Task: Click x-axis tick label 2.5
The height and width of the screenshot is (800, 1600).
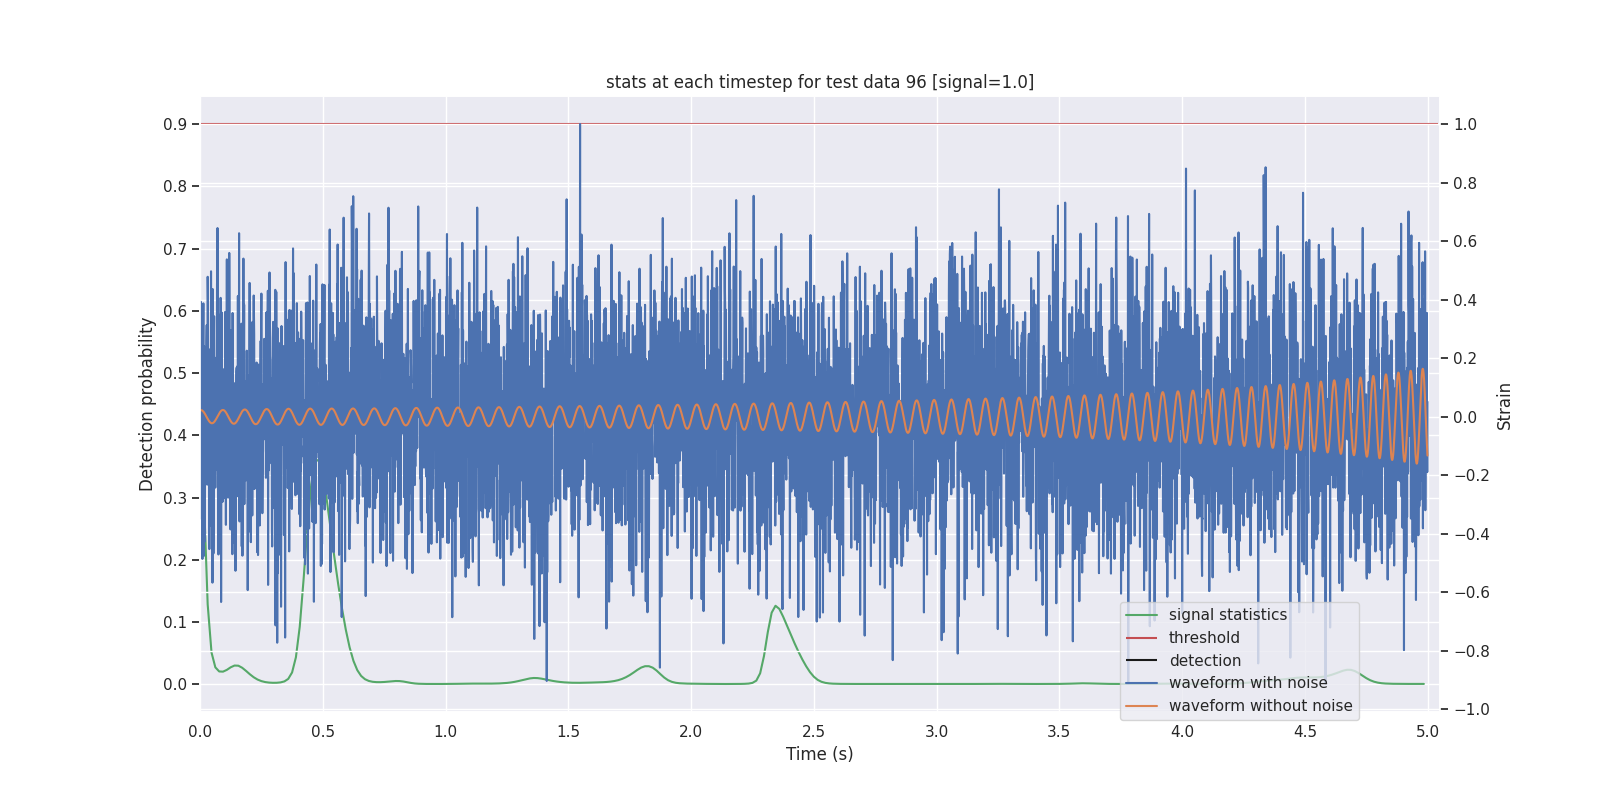Action: point(814,732)
